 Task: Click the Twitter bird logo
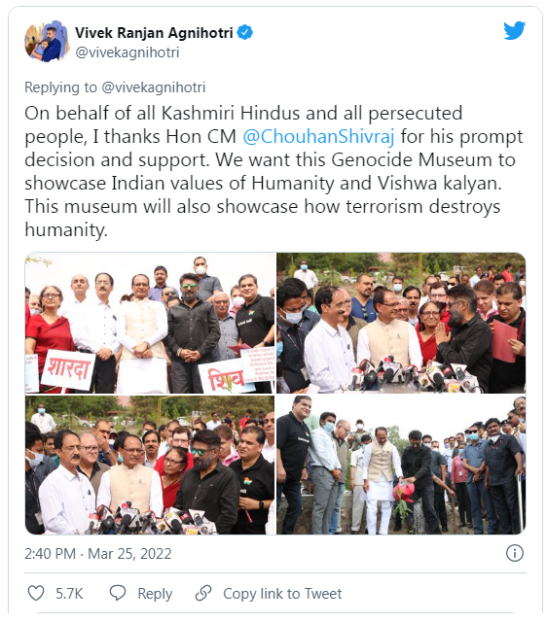(514, 31)
